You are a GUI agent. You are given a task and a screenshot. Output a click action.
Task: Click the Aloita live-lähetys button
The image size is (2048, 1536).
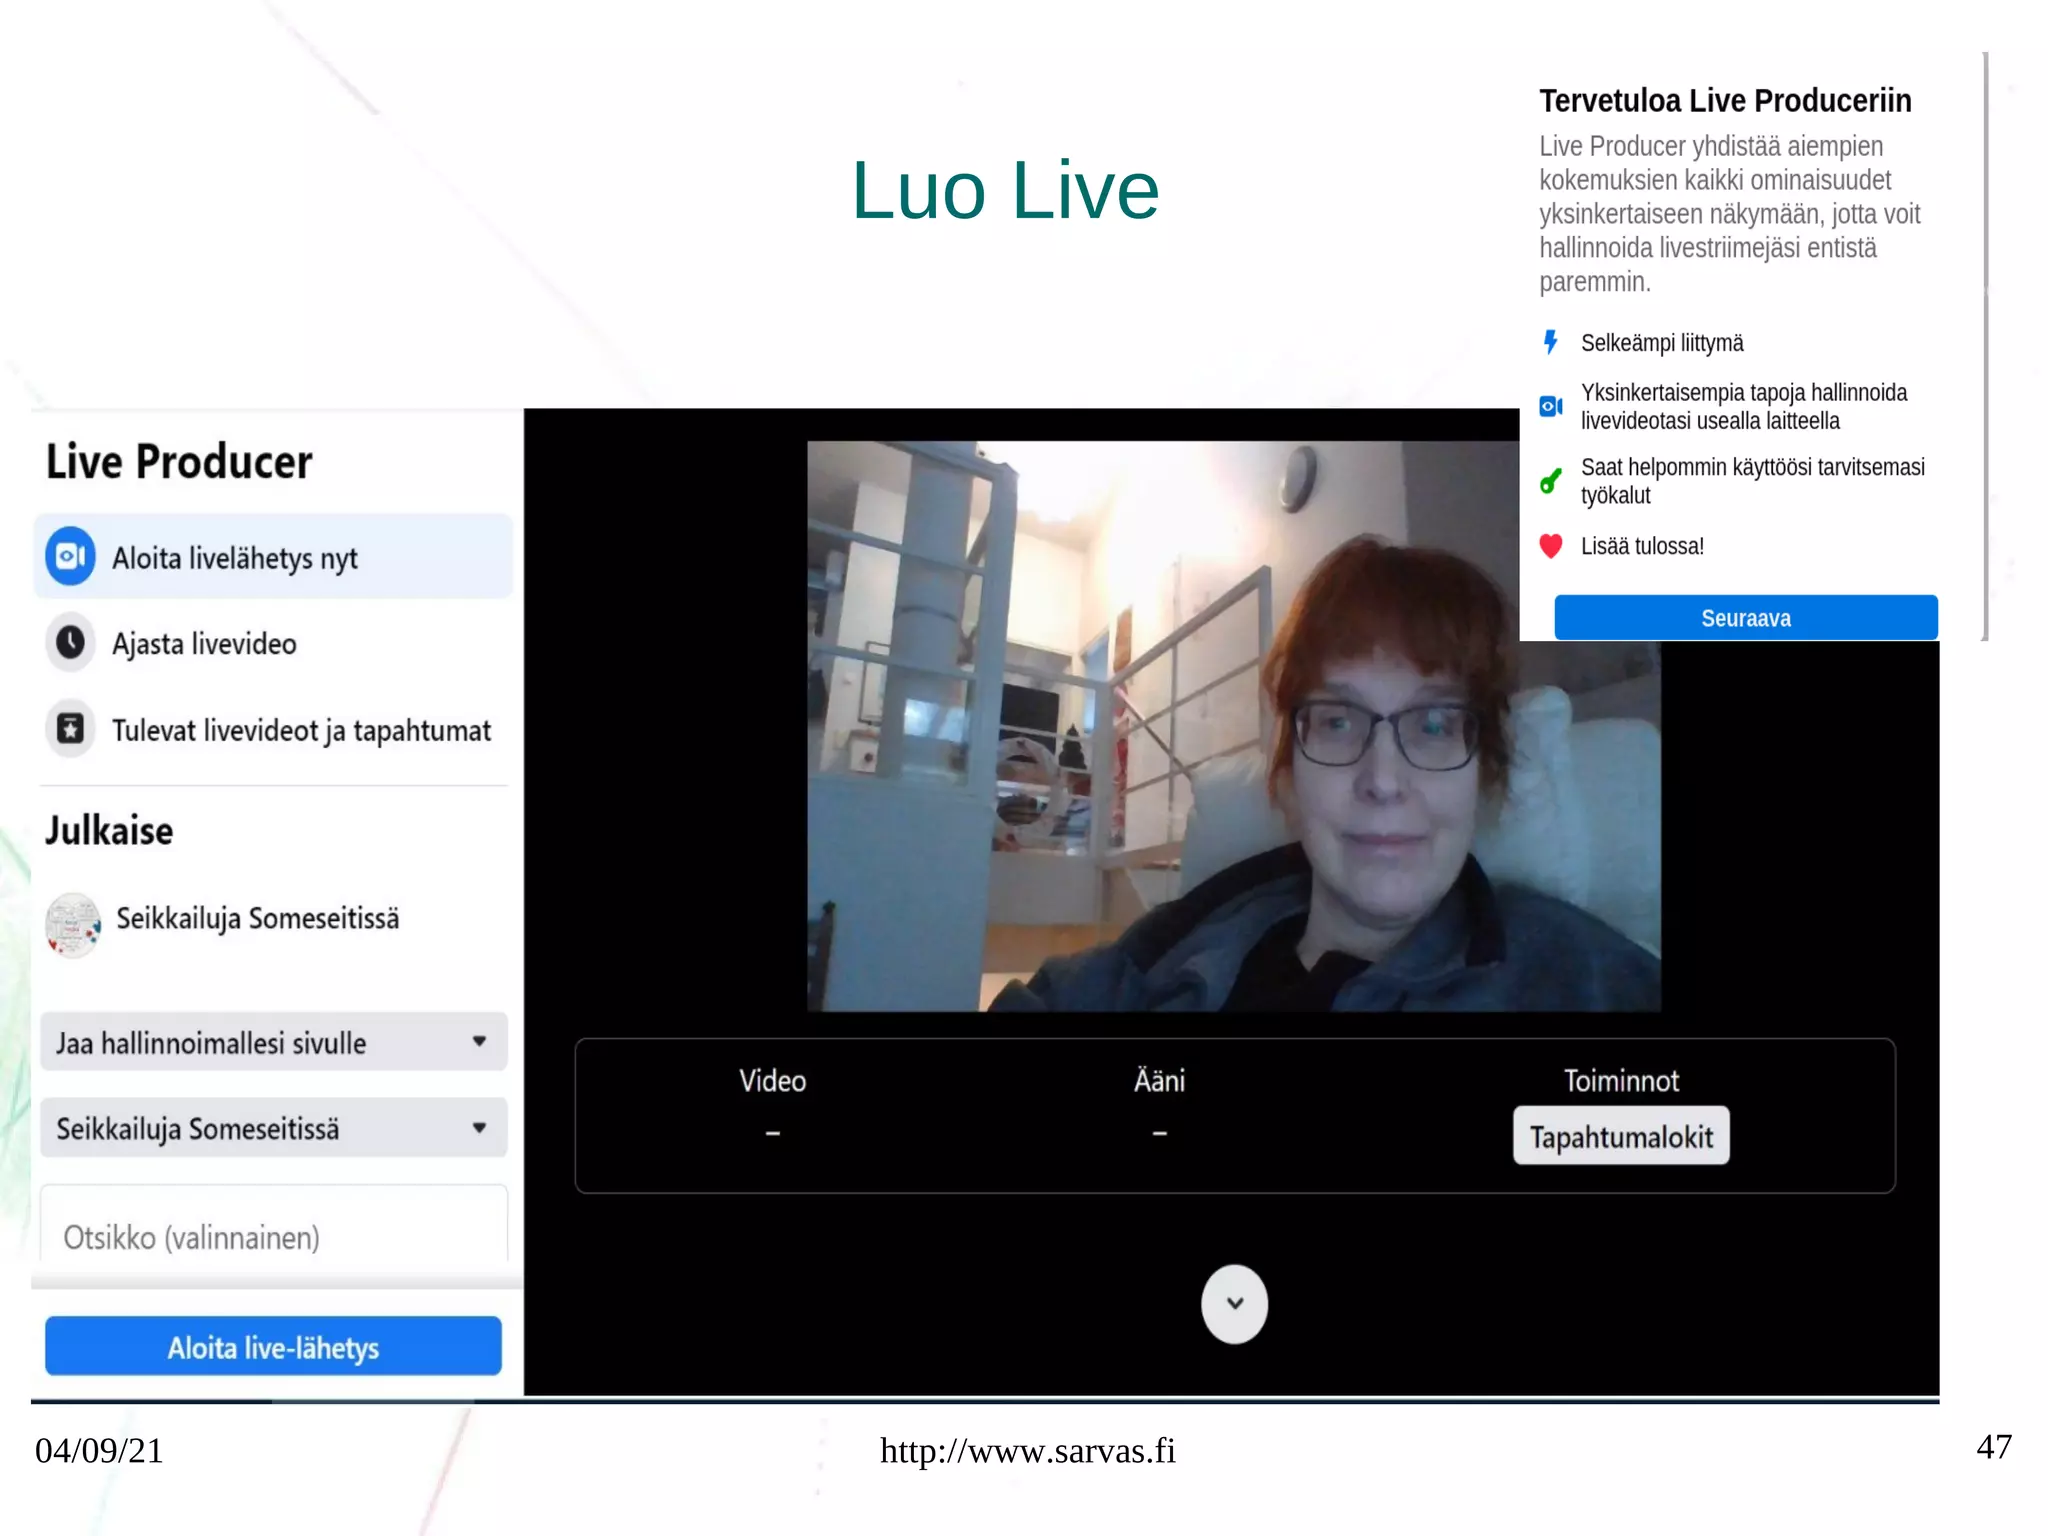click(273, 1347)
